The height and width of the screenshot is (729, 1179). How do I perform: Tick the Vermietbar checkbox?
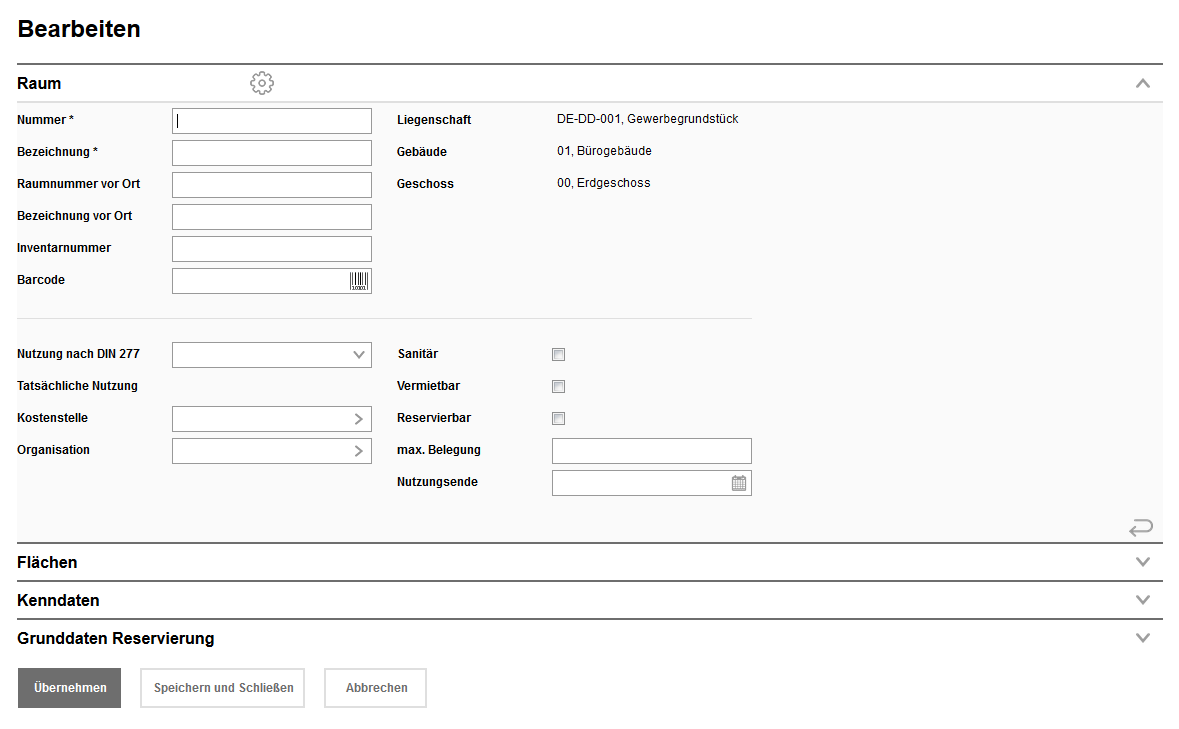pos(559,387)
